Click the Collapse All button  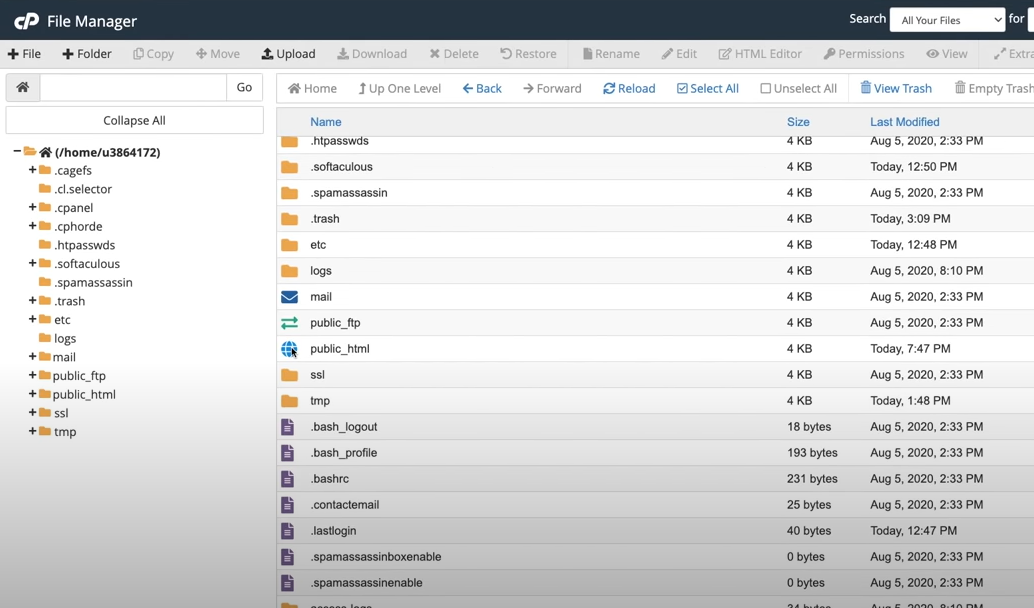pos(133,120)
